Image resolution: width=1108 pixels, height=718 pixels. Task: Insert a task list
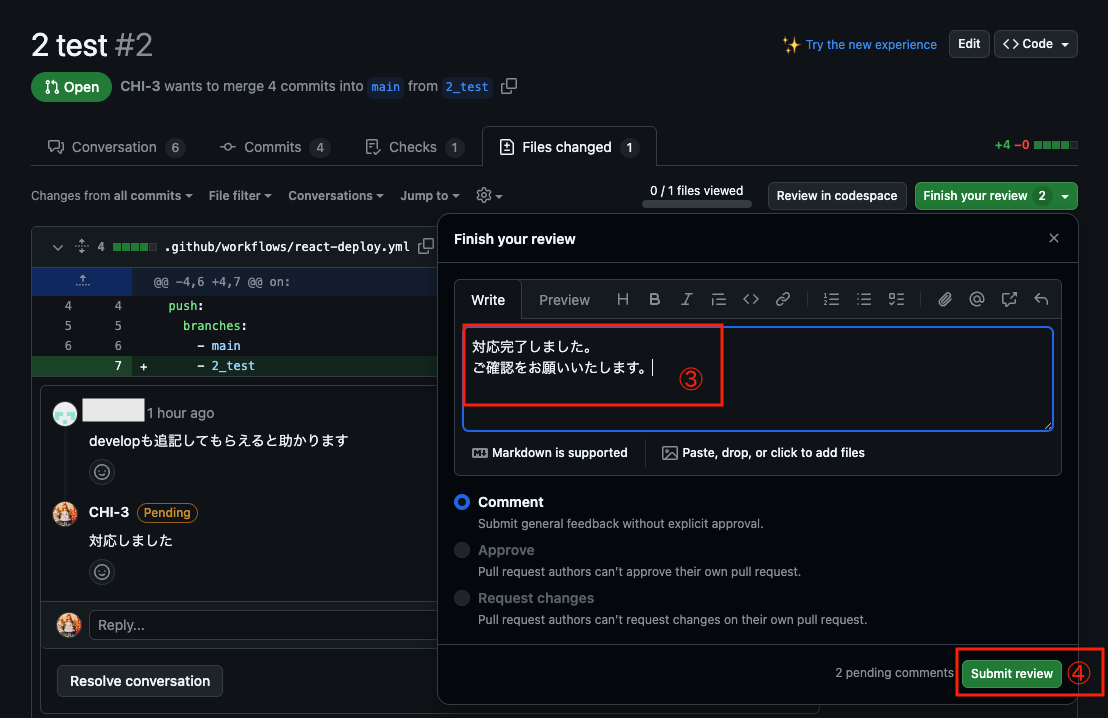(x=896, y=300)
